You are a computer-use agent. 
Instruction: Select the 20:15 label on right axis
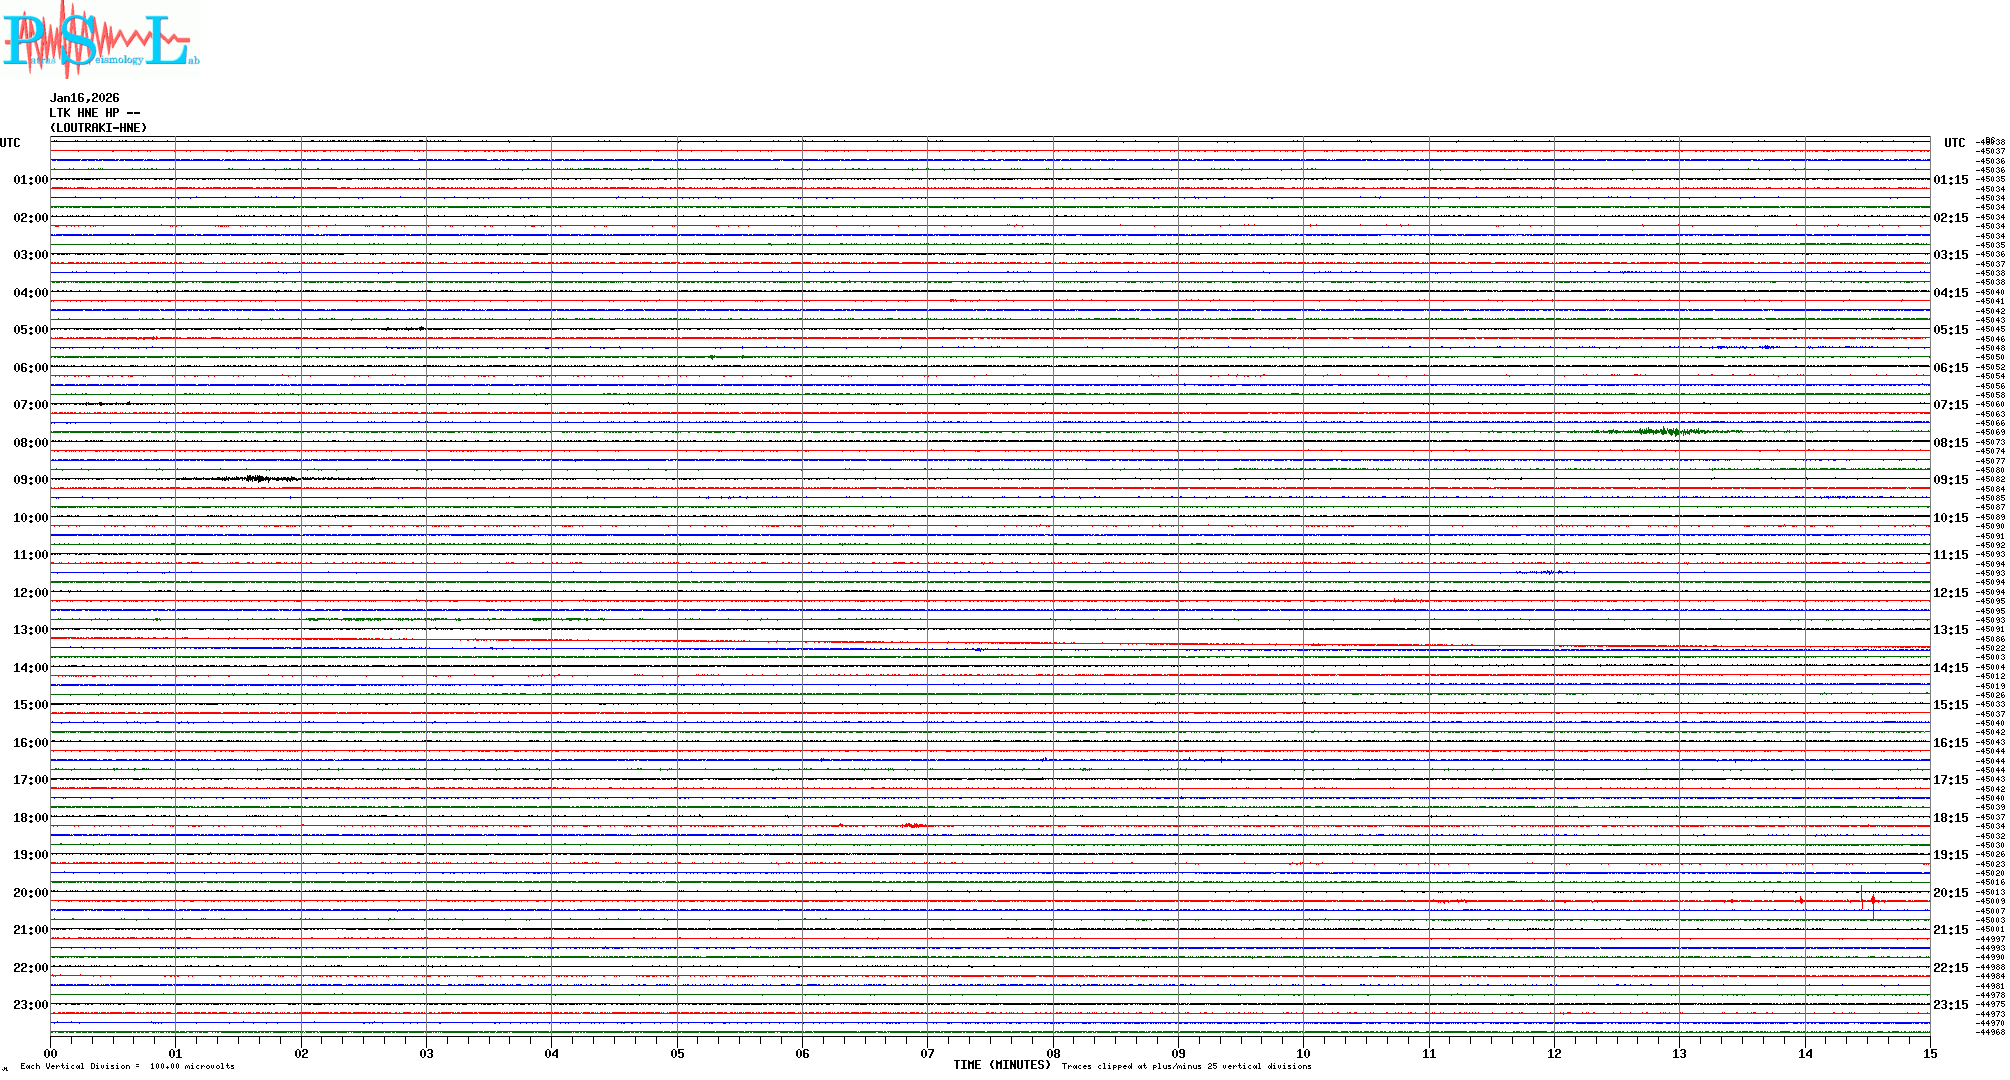(x=1950, y=893)
